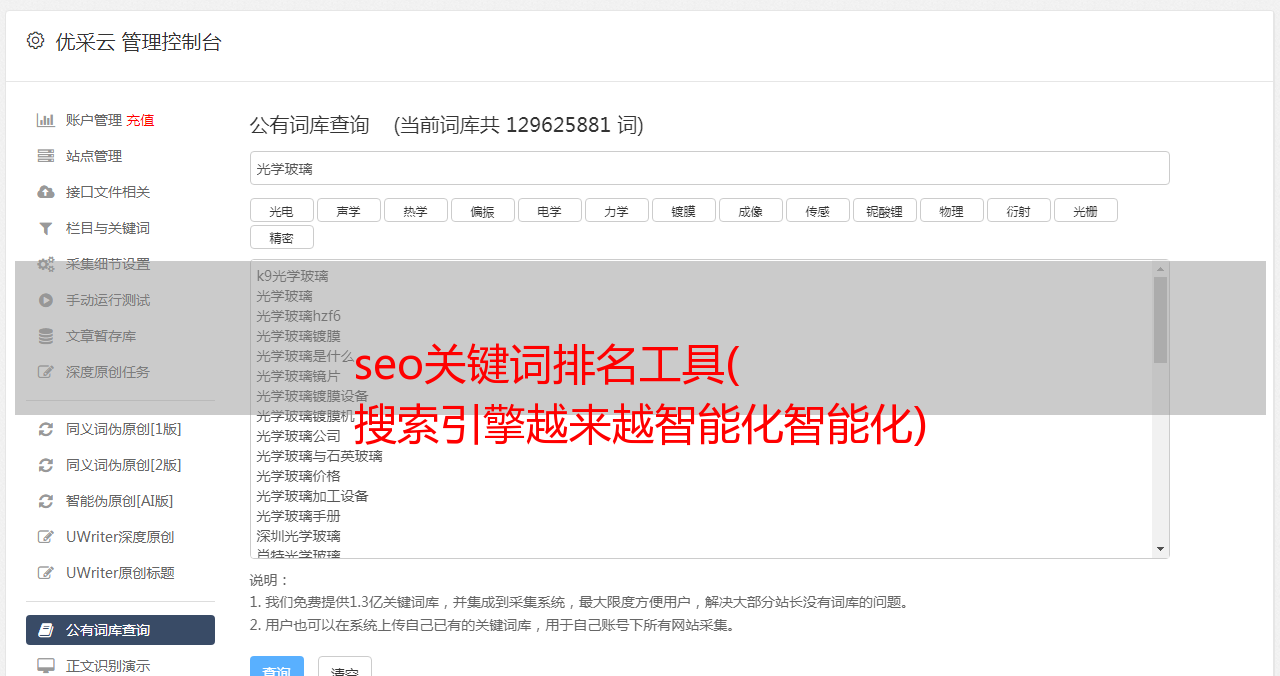1280x676 pixels.
Task: Click 光学玻璃加工设备 in the results list
Action: tap(312, 496)
